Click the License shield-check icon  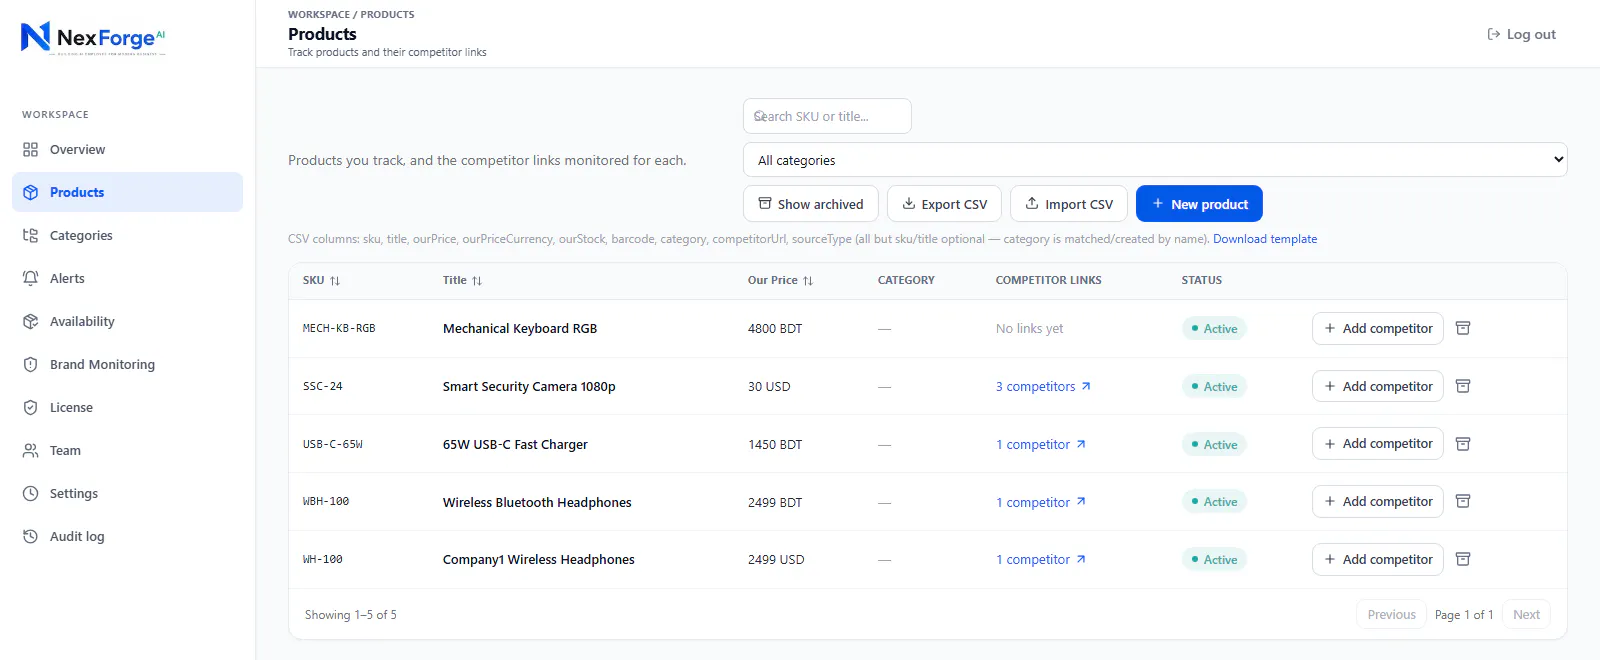(x=30, y=408)
